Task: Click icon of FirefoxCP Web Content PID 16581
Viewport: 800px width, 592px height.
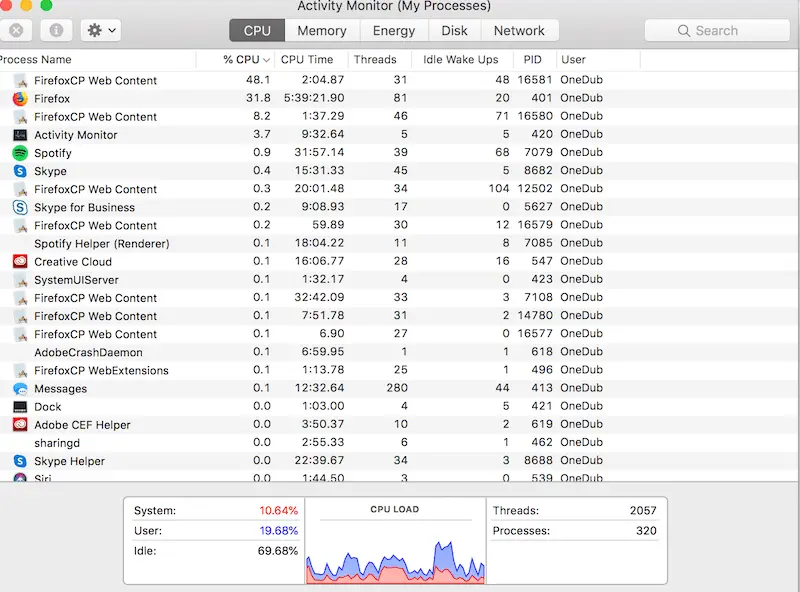Action: [x=20, y=81]
